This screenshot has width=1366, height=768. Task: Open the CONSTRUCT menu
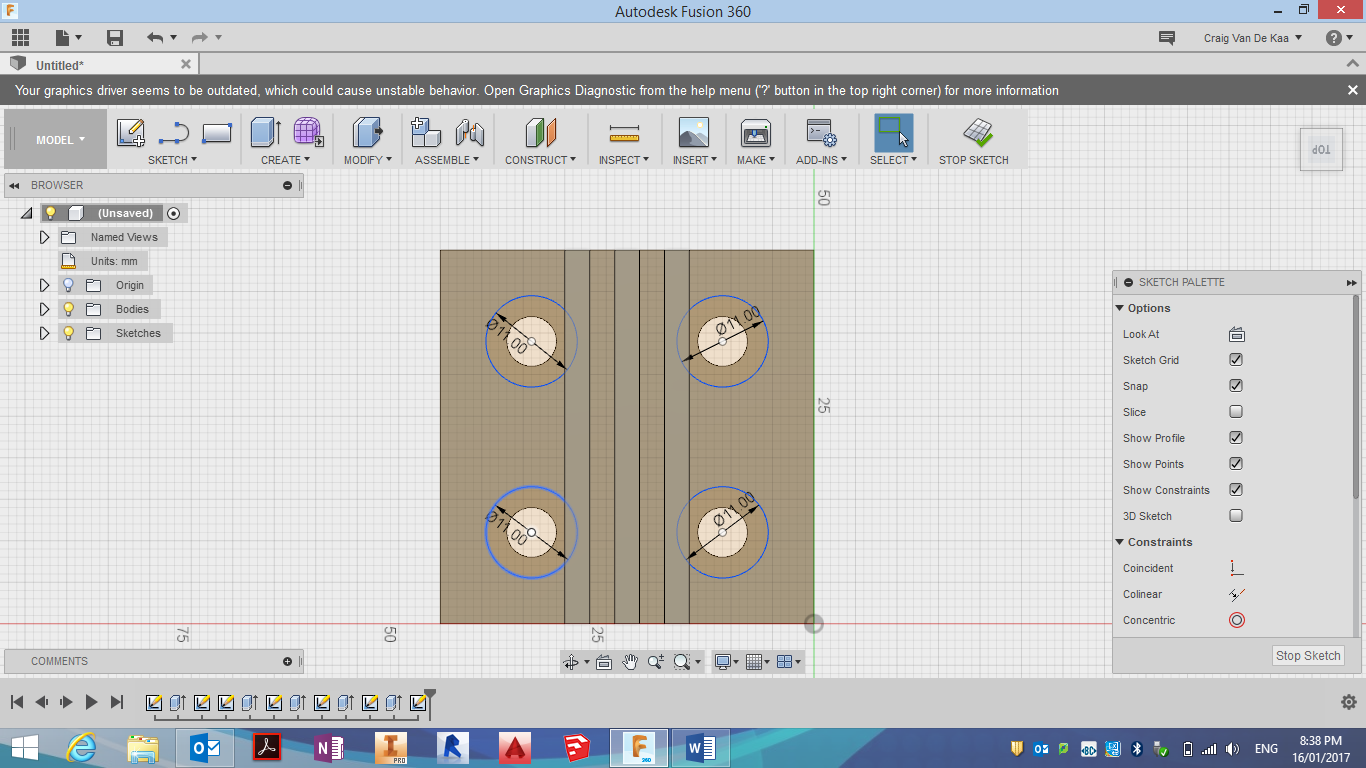pos(540,160)
